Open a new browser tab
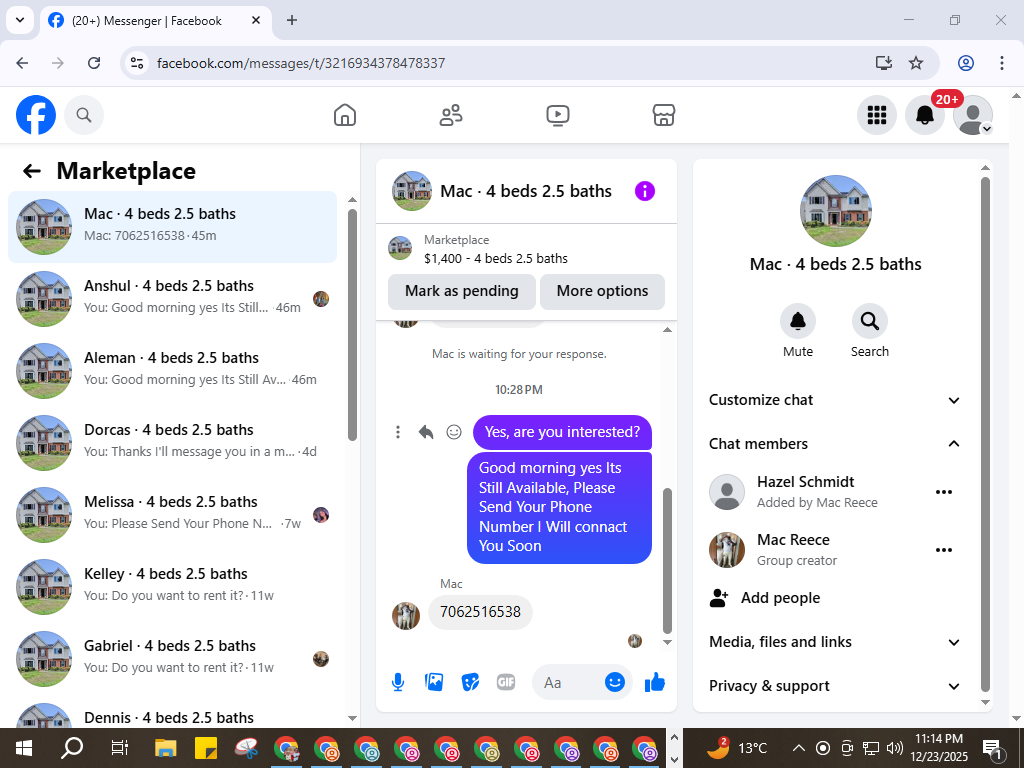 292,20
